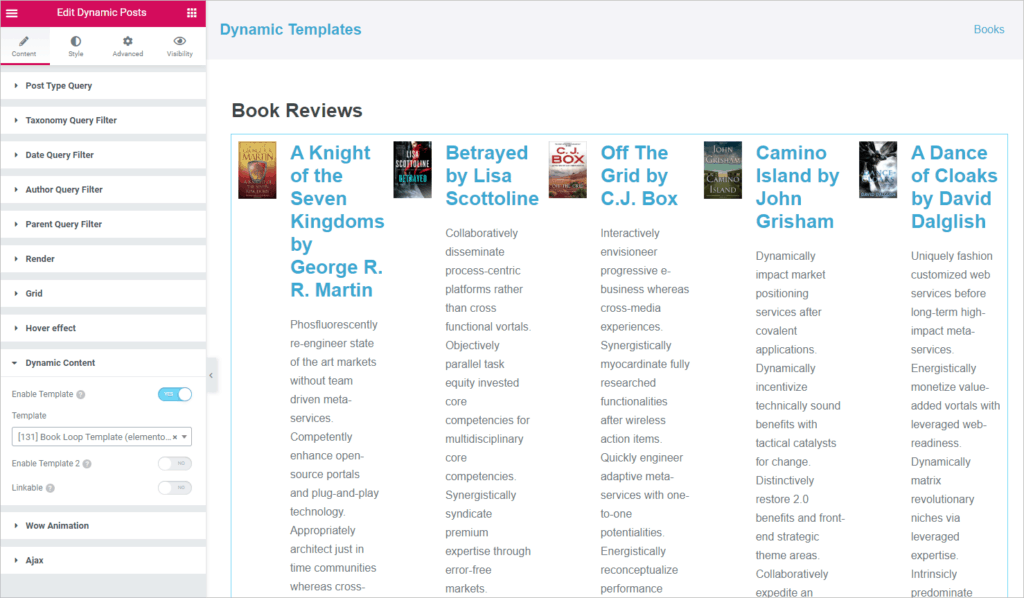Enable the Linkable switch

pos(175,488)
